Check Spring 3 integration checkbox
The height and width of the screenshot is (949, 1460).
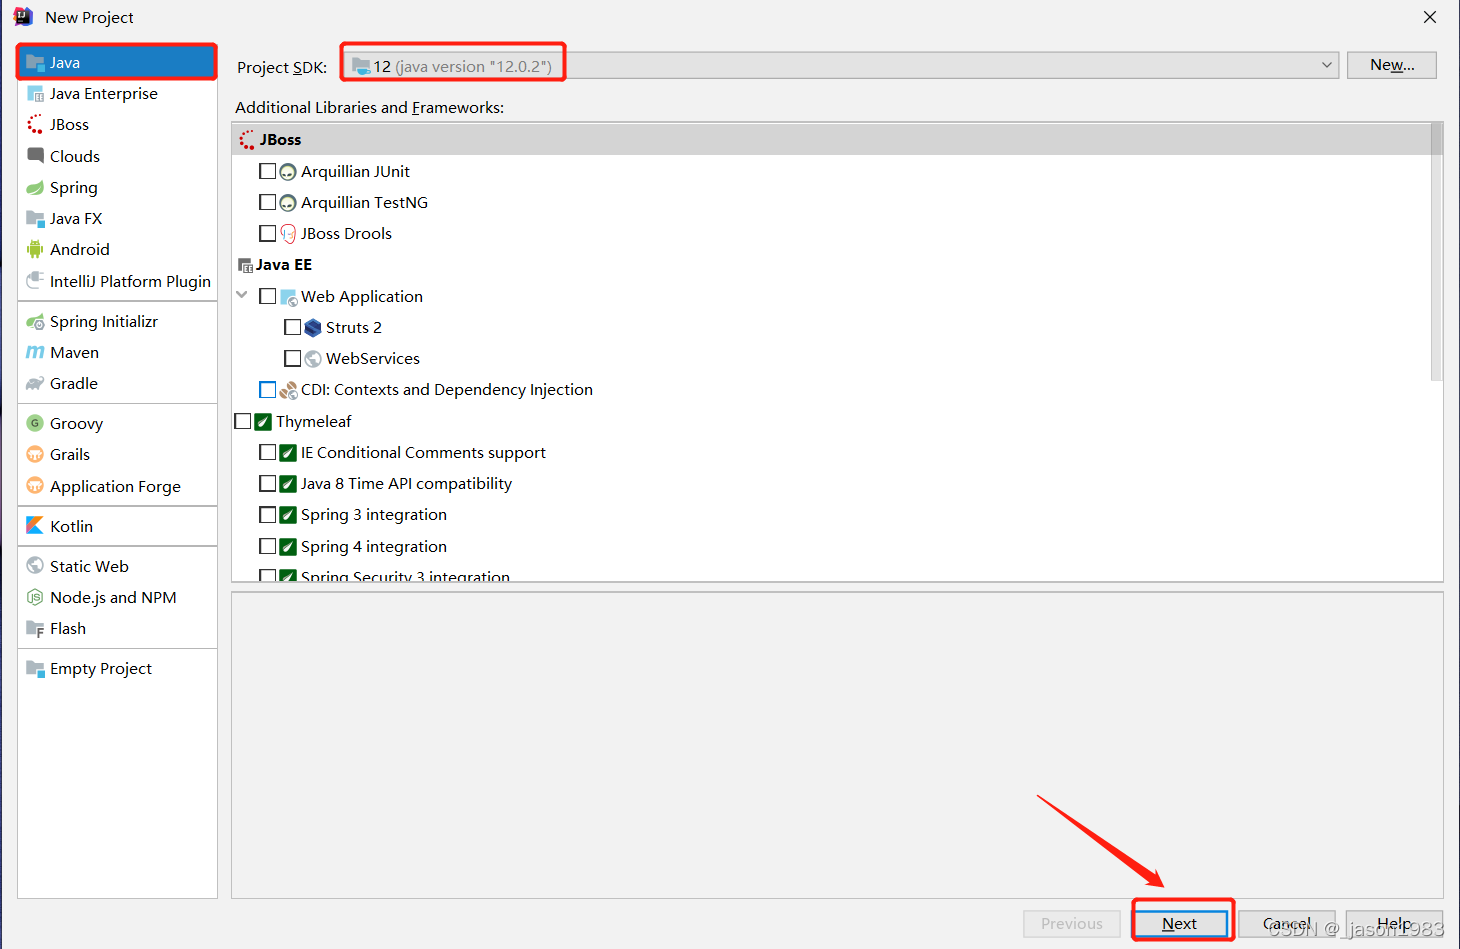(267, 514)
